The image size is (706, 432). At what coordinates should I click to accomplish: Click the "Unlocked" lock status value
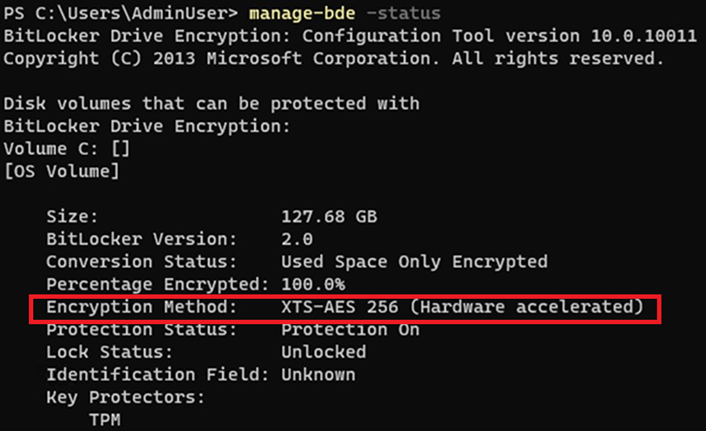coord(323,352)
